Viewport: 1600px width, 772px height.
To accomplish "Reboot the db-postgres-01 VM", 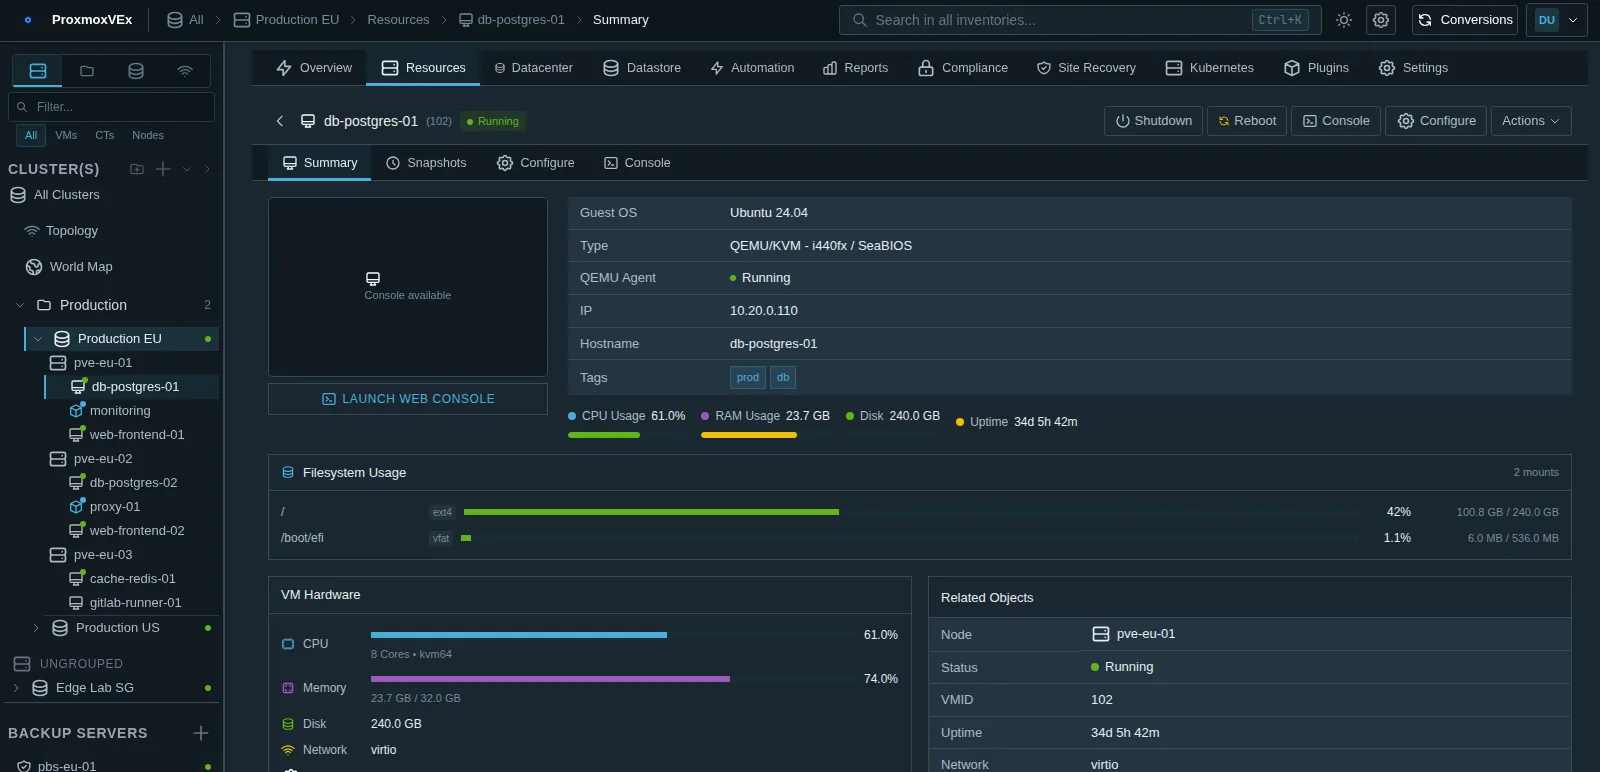I will (x=1247, y=121).
